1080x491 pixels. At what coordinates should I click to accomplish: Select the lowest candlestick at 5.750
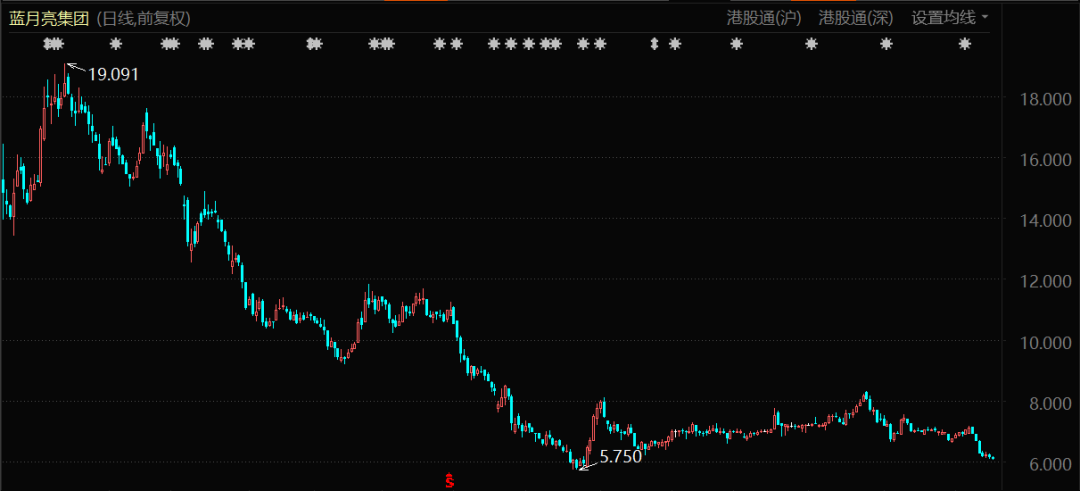(580, 462)
